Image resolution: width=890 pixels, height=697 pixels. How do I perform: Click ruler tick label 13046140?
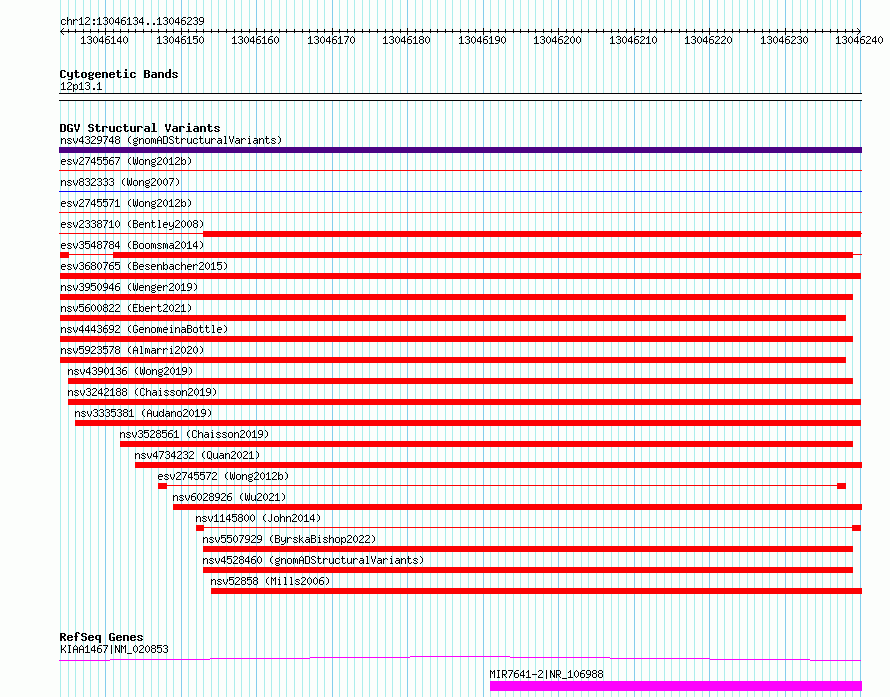point(104,40)
